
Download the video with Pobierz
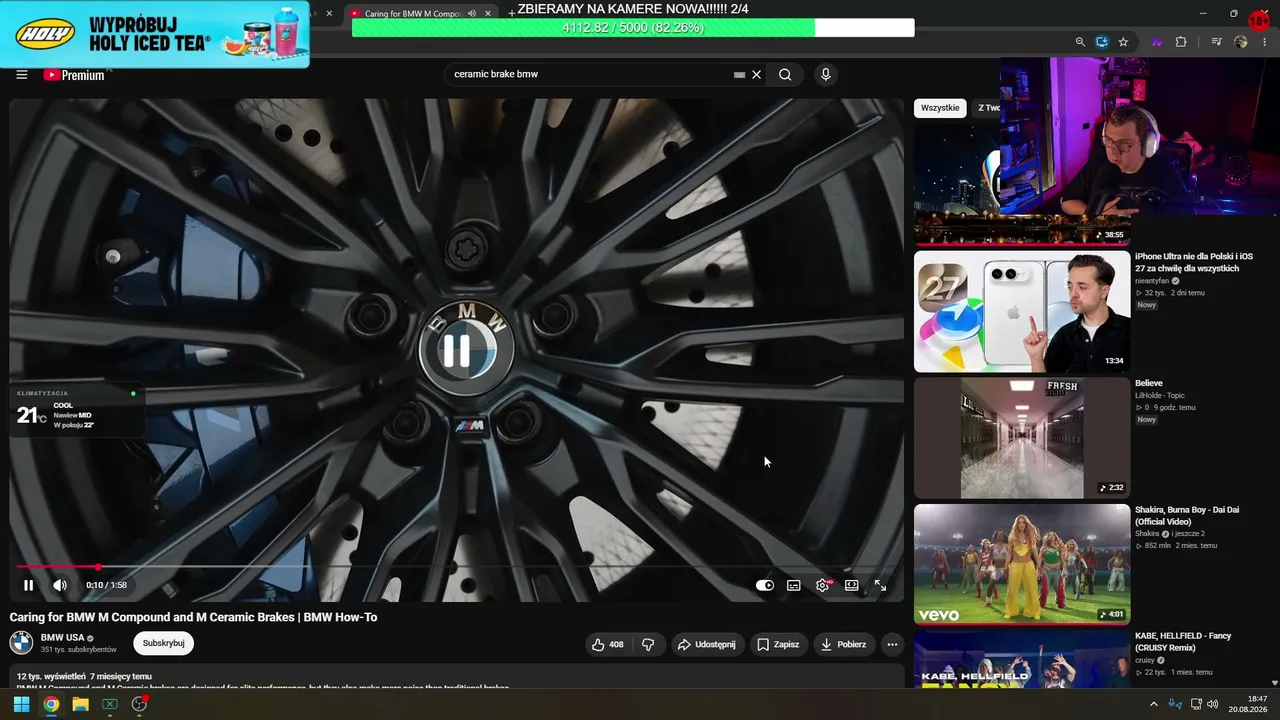click(x=844, y=644)
